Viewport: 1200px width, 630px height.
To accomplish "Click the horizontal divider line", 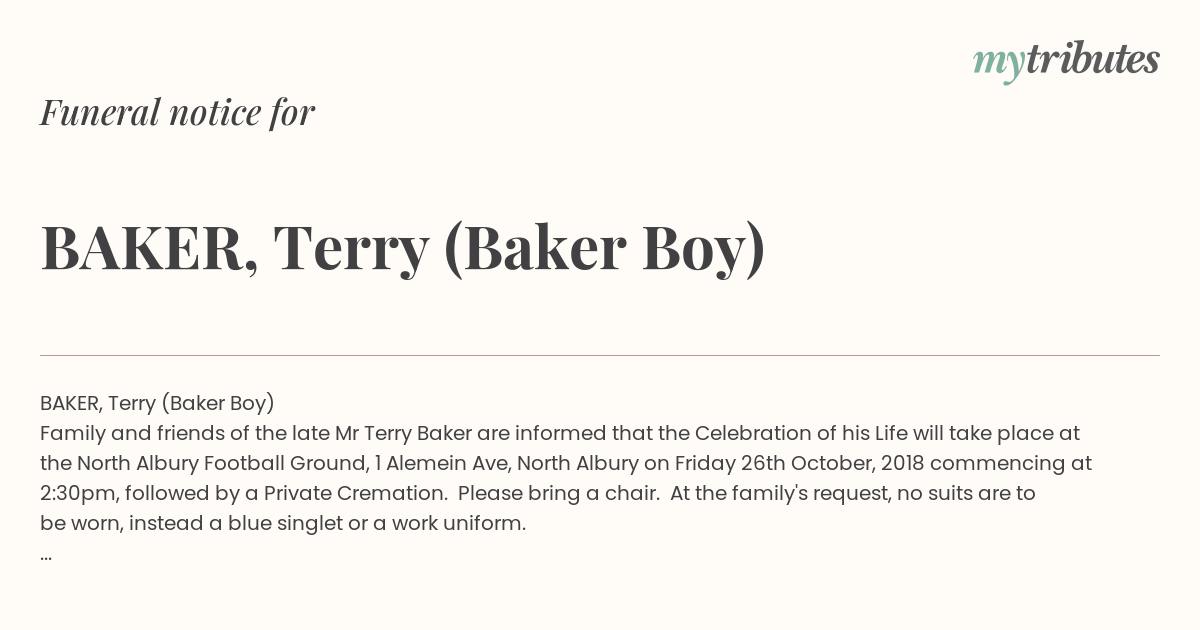I will (x=600, y=355).
